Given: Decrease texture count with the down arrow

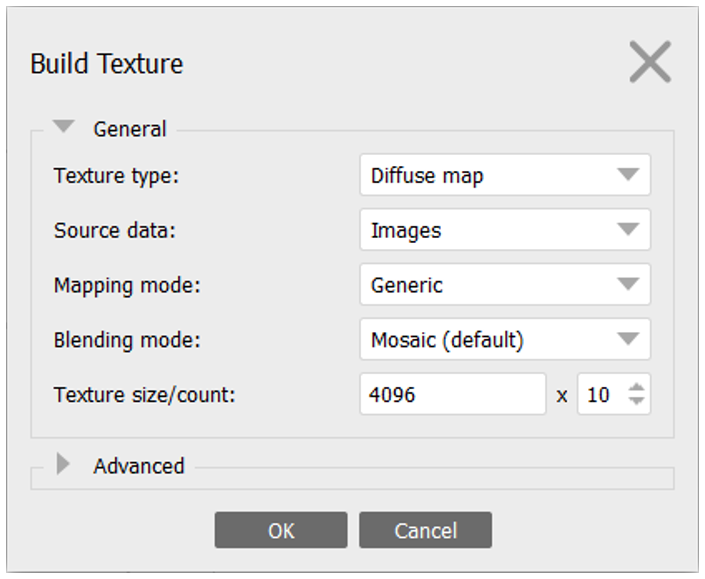Looking at the screenshot, I should coord(636,402).
